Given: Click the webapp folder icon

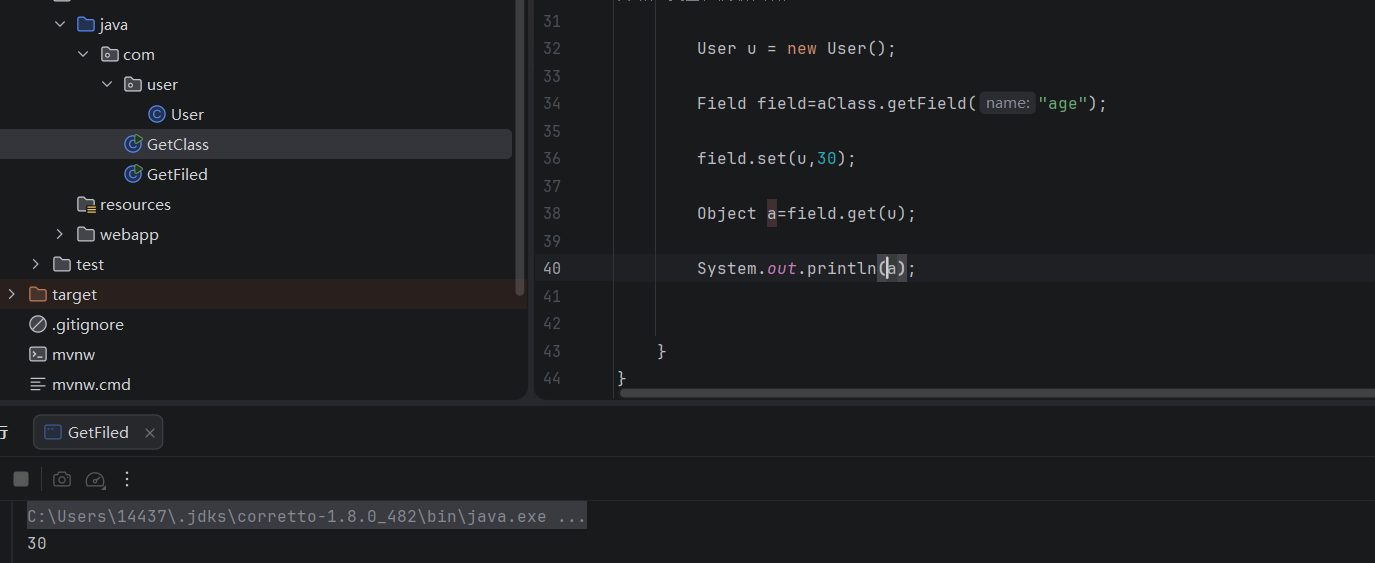Looking at the screenshot, I should (86, 234).
